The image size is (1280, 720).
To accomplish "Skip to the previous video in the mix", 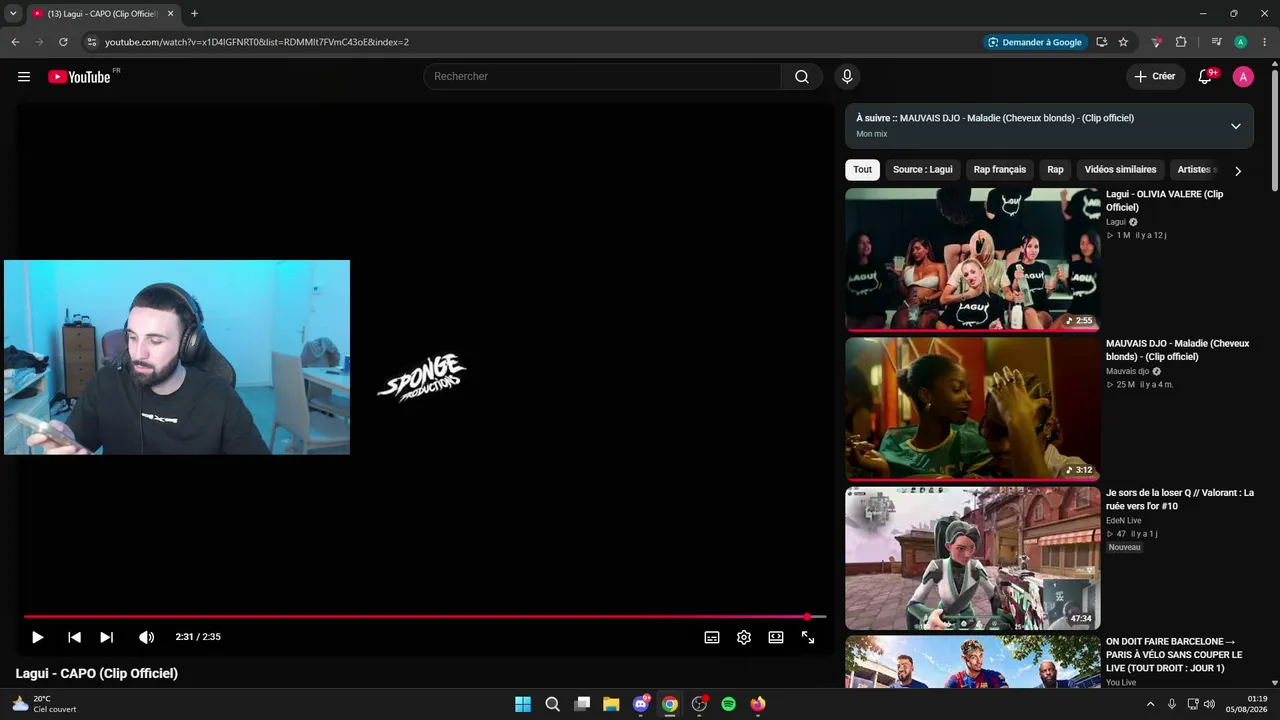I will [x=74, y=637].
